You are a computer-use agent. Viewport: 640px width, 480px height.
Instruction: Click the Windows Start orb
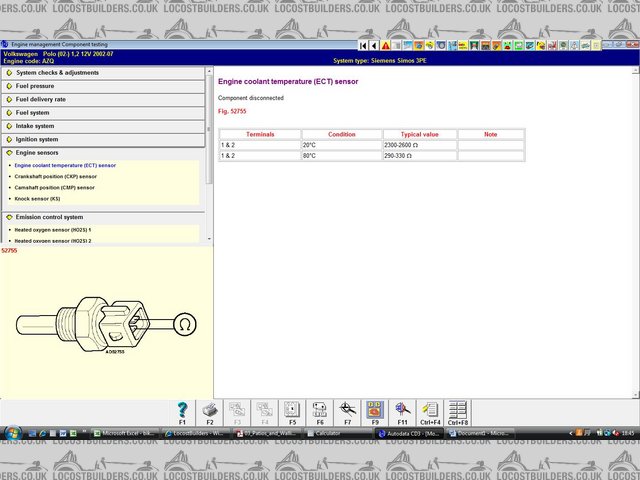pyautogui.click(x=13, y=433)
